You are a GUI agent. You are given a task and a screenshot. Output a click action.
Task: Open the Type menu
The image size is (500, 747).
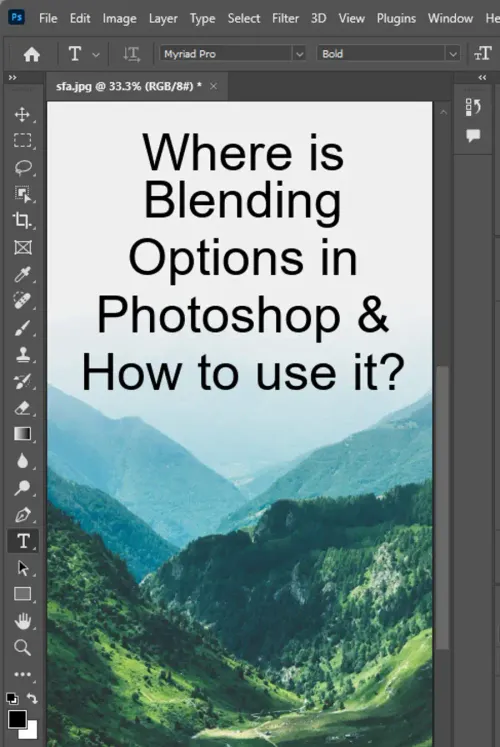tap(202, 19)
